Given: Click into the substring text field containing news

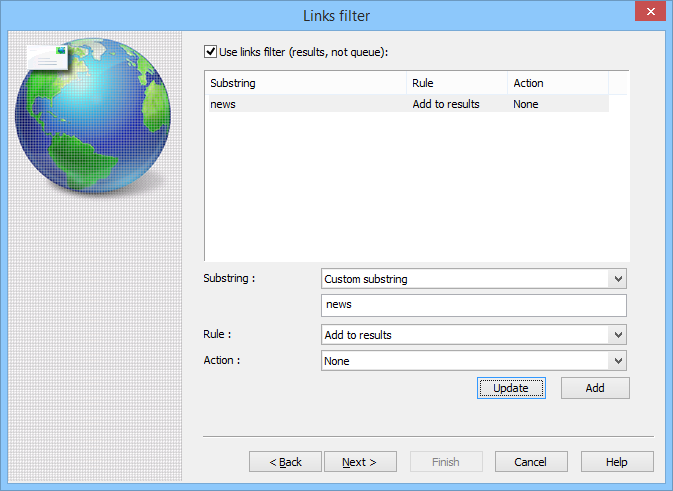Looking at the screenshot, I should click(473, 305).
